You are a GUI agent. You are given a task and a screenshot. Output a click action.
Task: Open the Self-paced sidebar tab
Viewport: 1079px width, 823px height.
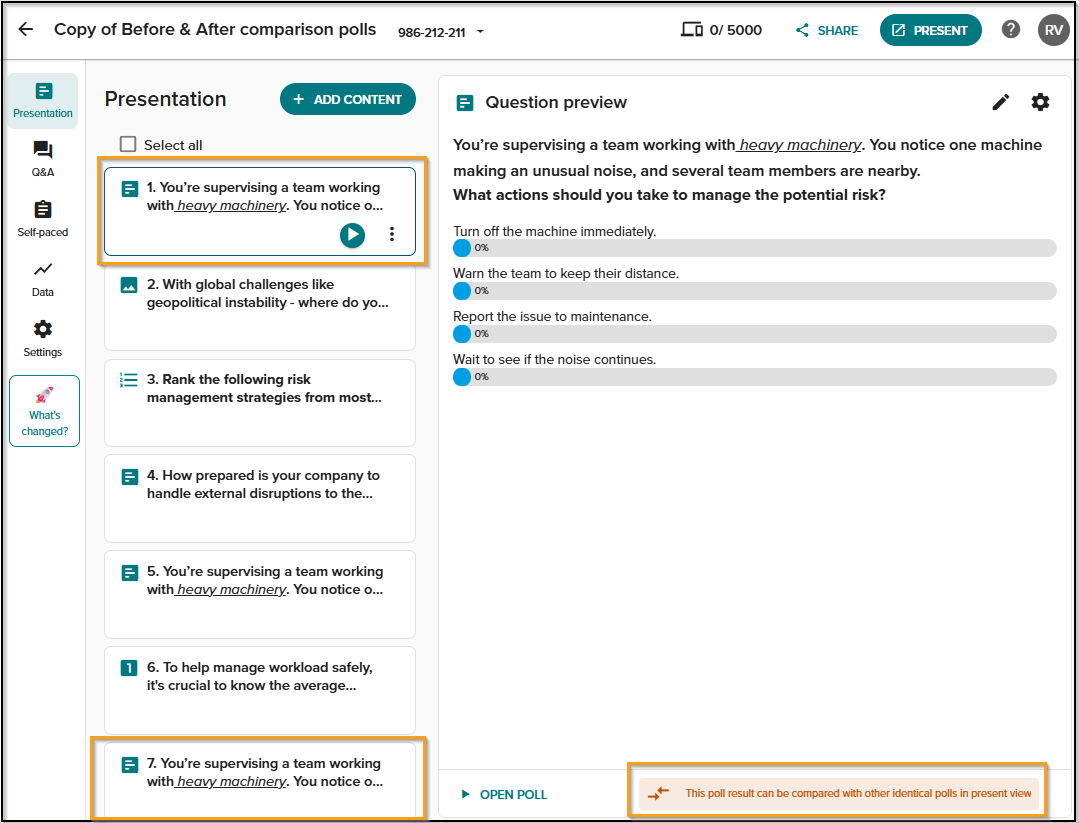pos(43,219)
